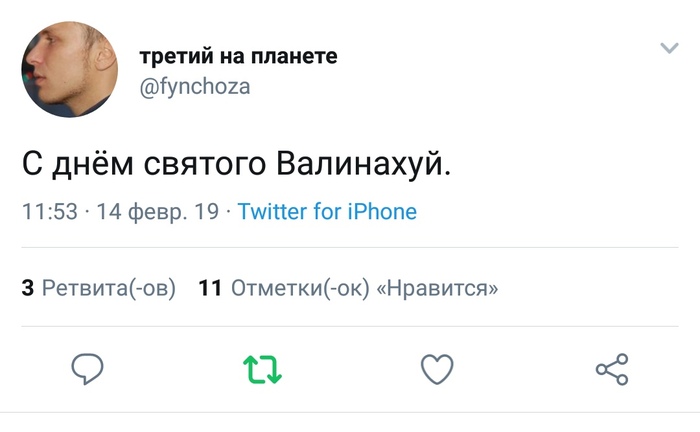This screenshot has width=700, height=432.
Task: Click the 11:53 timestamp
Action: click(49, 212)
